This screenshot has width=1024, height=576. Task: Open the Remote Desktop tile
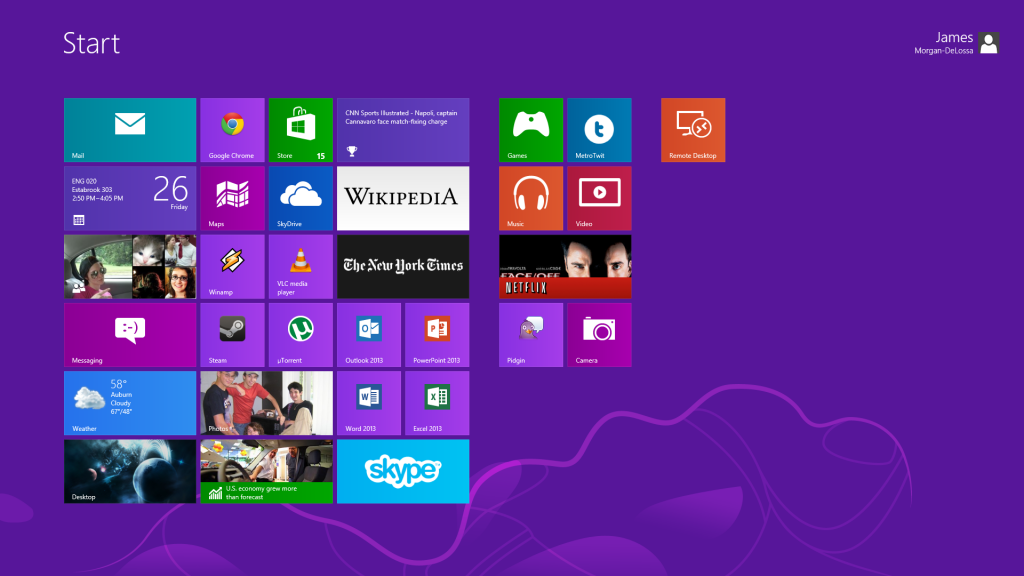(x=693, y=130)
